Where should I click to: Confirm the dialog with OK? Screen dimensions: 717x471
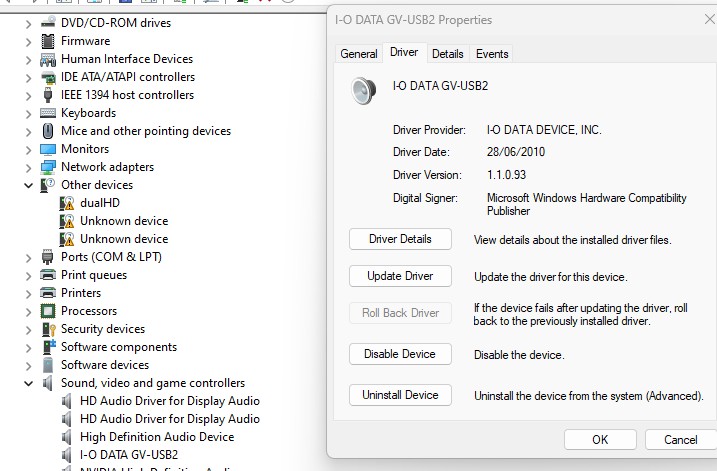pyautogui.click(x=600, y=439)
